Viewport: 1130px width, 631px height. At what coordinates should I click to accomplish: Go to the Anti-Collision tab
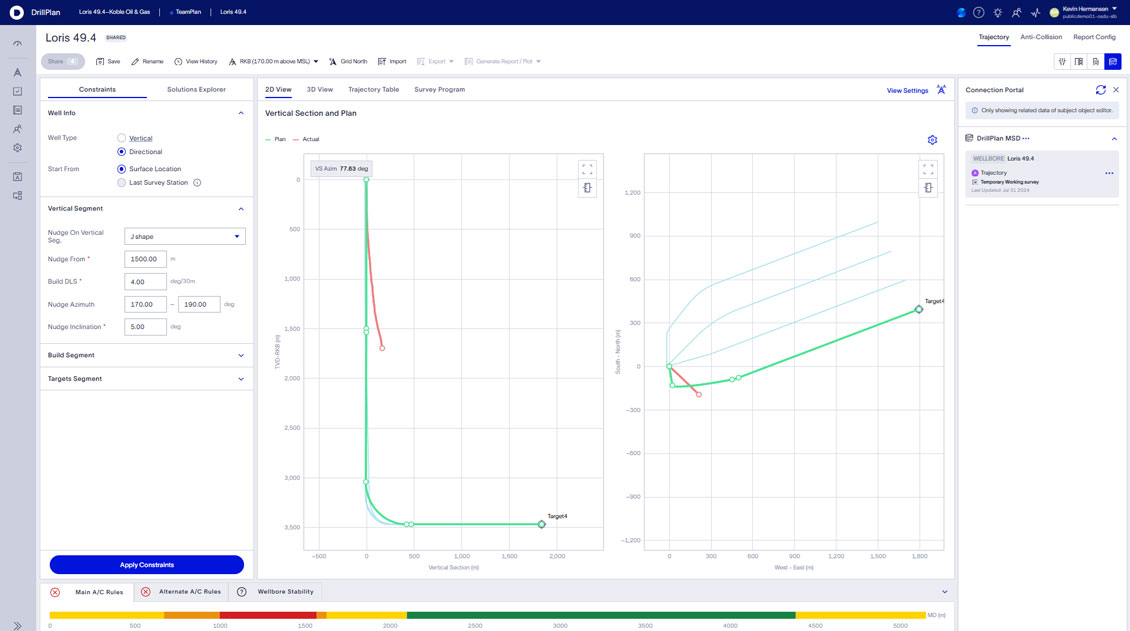1041,37
